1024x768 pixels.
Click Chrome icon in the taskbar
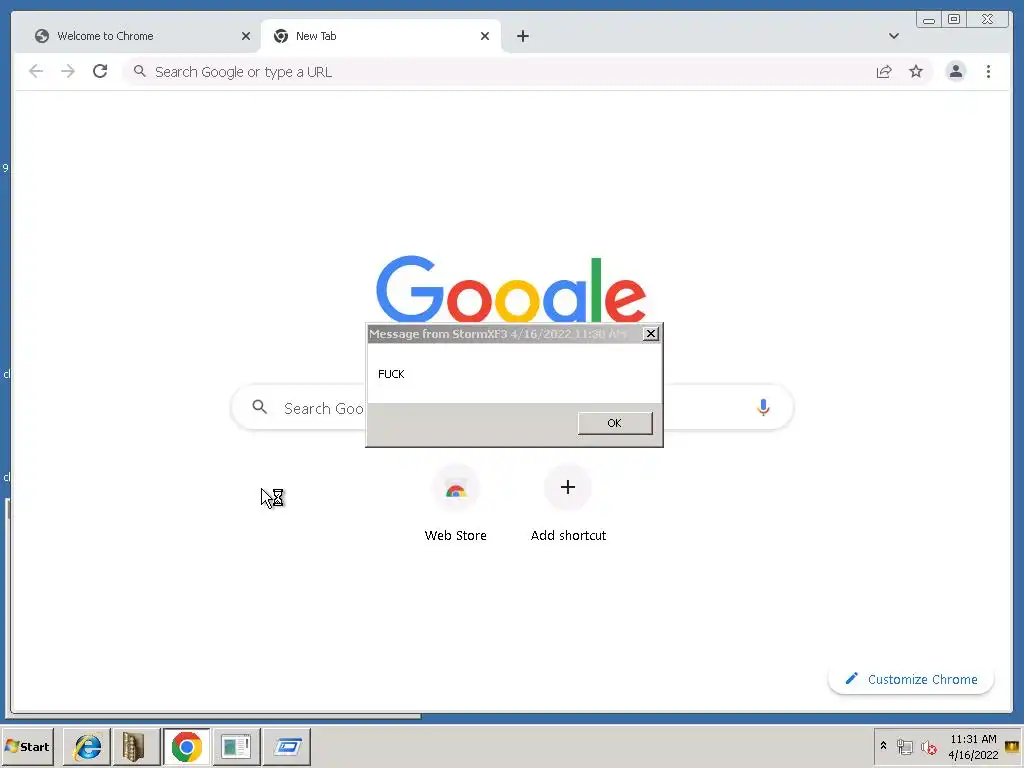pos(187,746)
